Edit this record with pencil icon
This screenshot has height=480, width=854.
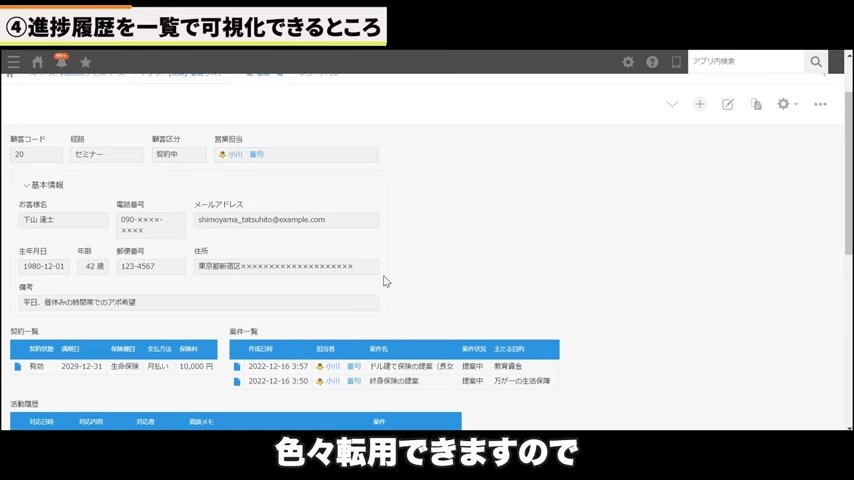pos(728,104)
